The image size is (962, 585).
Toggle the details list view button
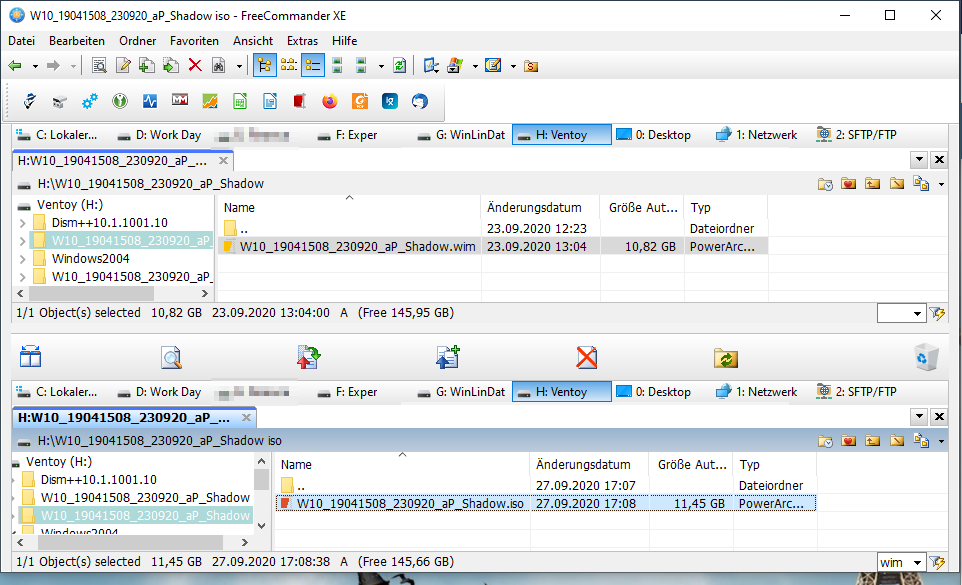pyautogui.click(x=313, y=66)
